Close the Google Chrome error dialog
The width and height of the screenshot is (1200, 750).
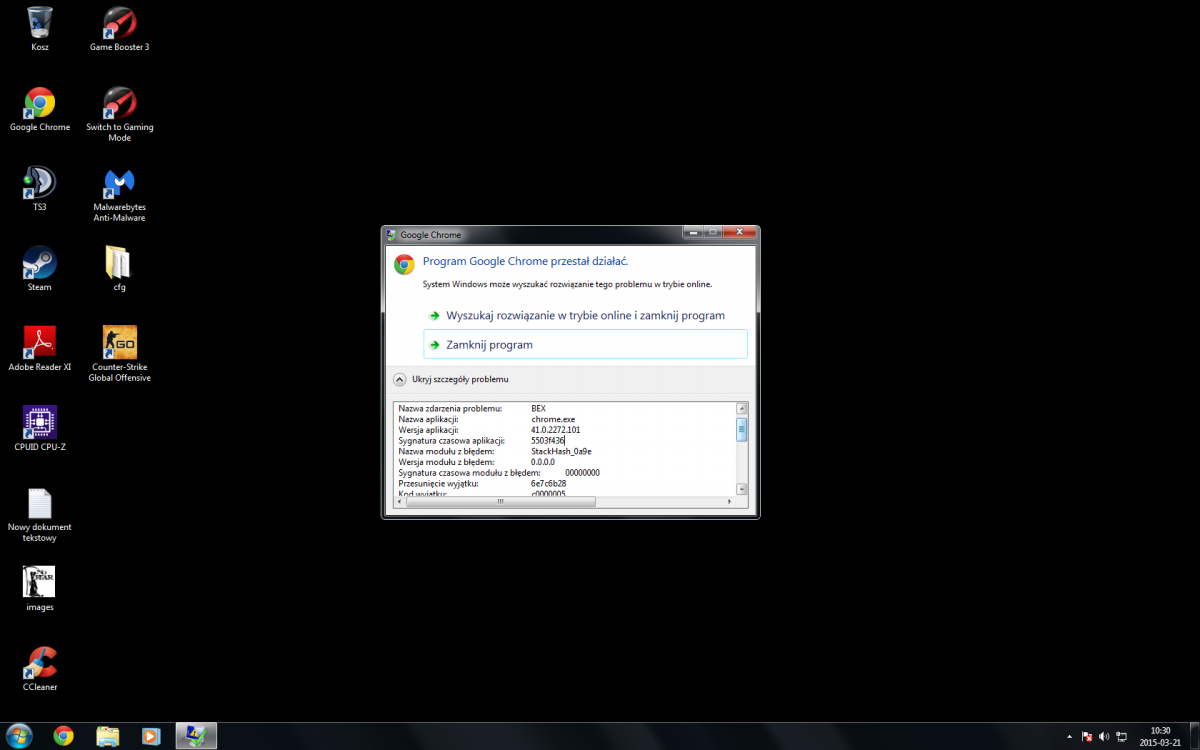click(739, 232)
